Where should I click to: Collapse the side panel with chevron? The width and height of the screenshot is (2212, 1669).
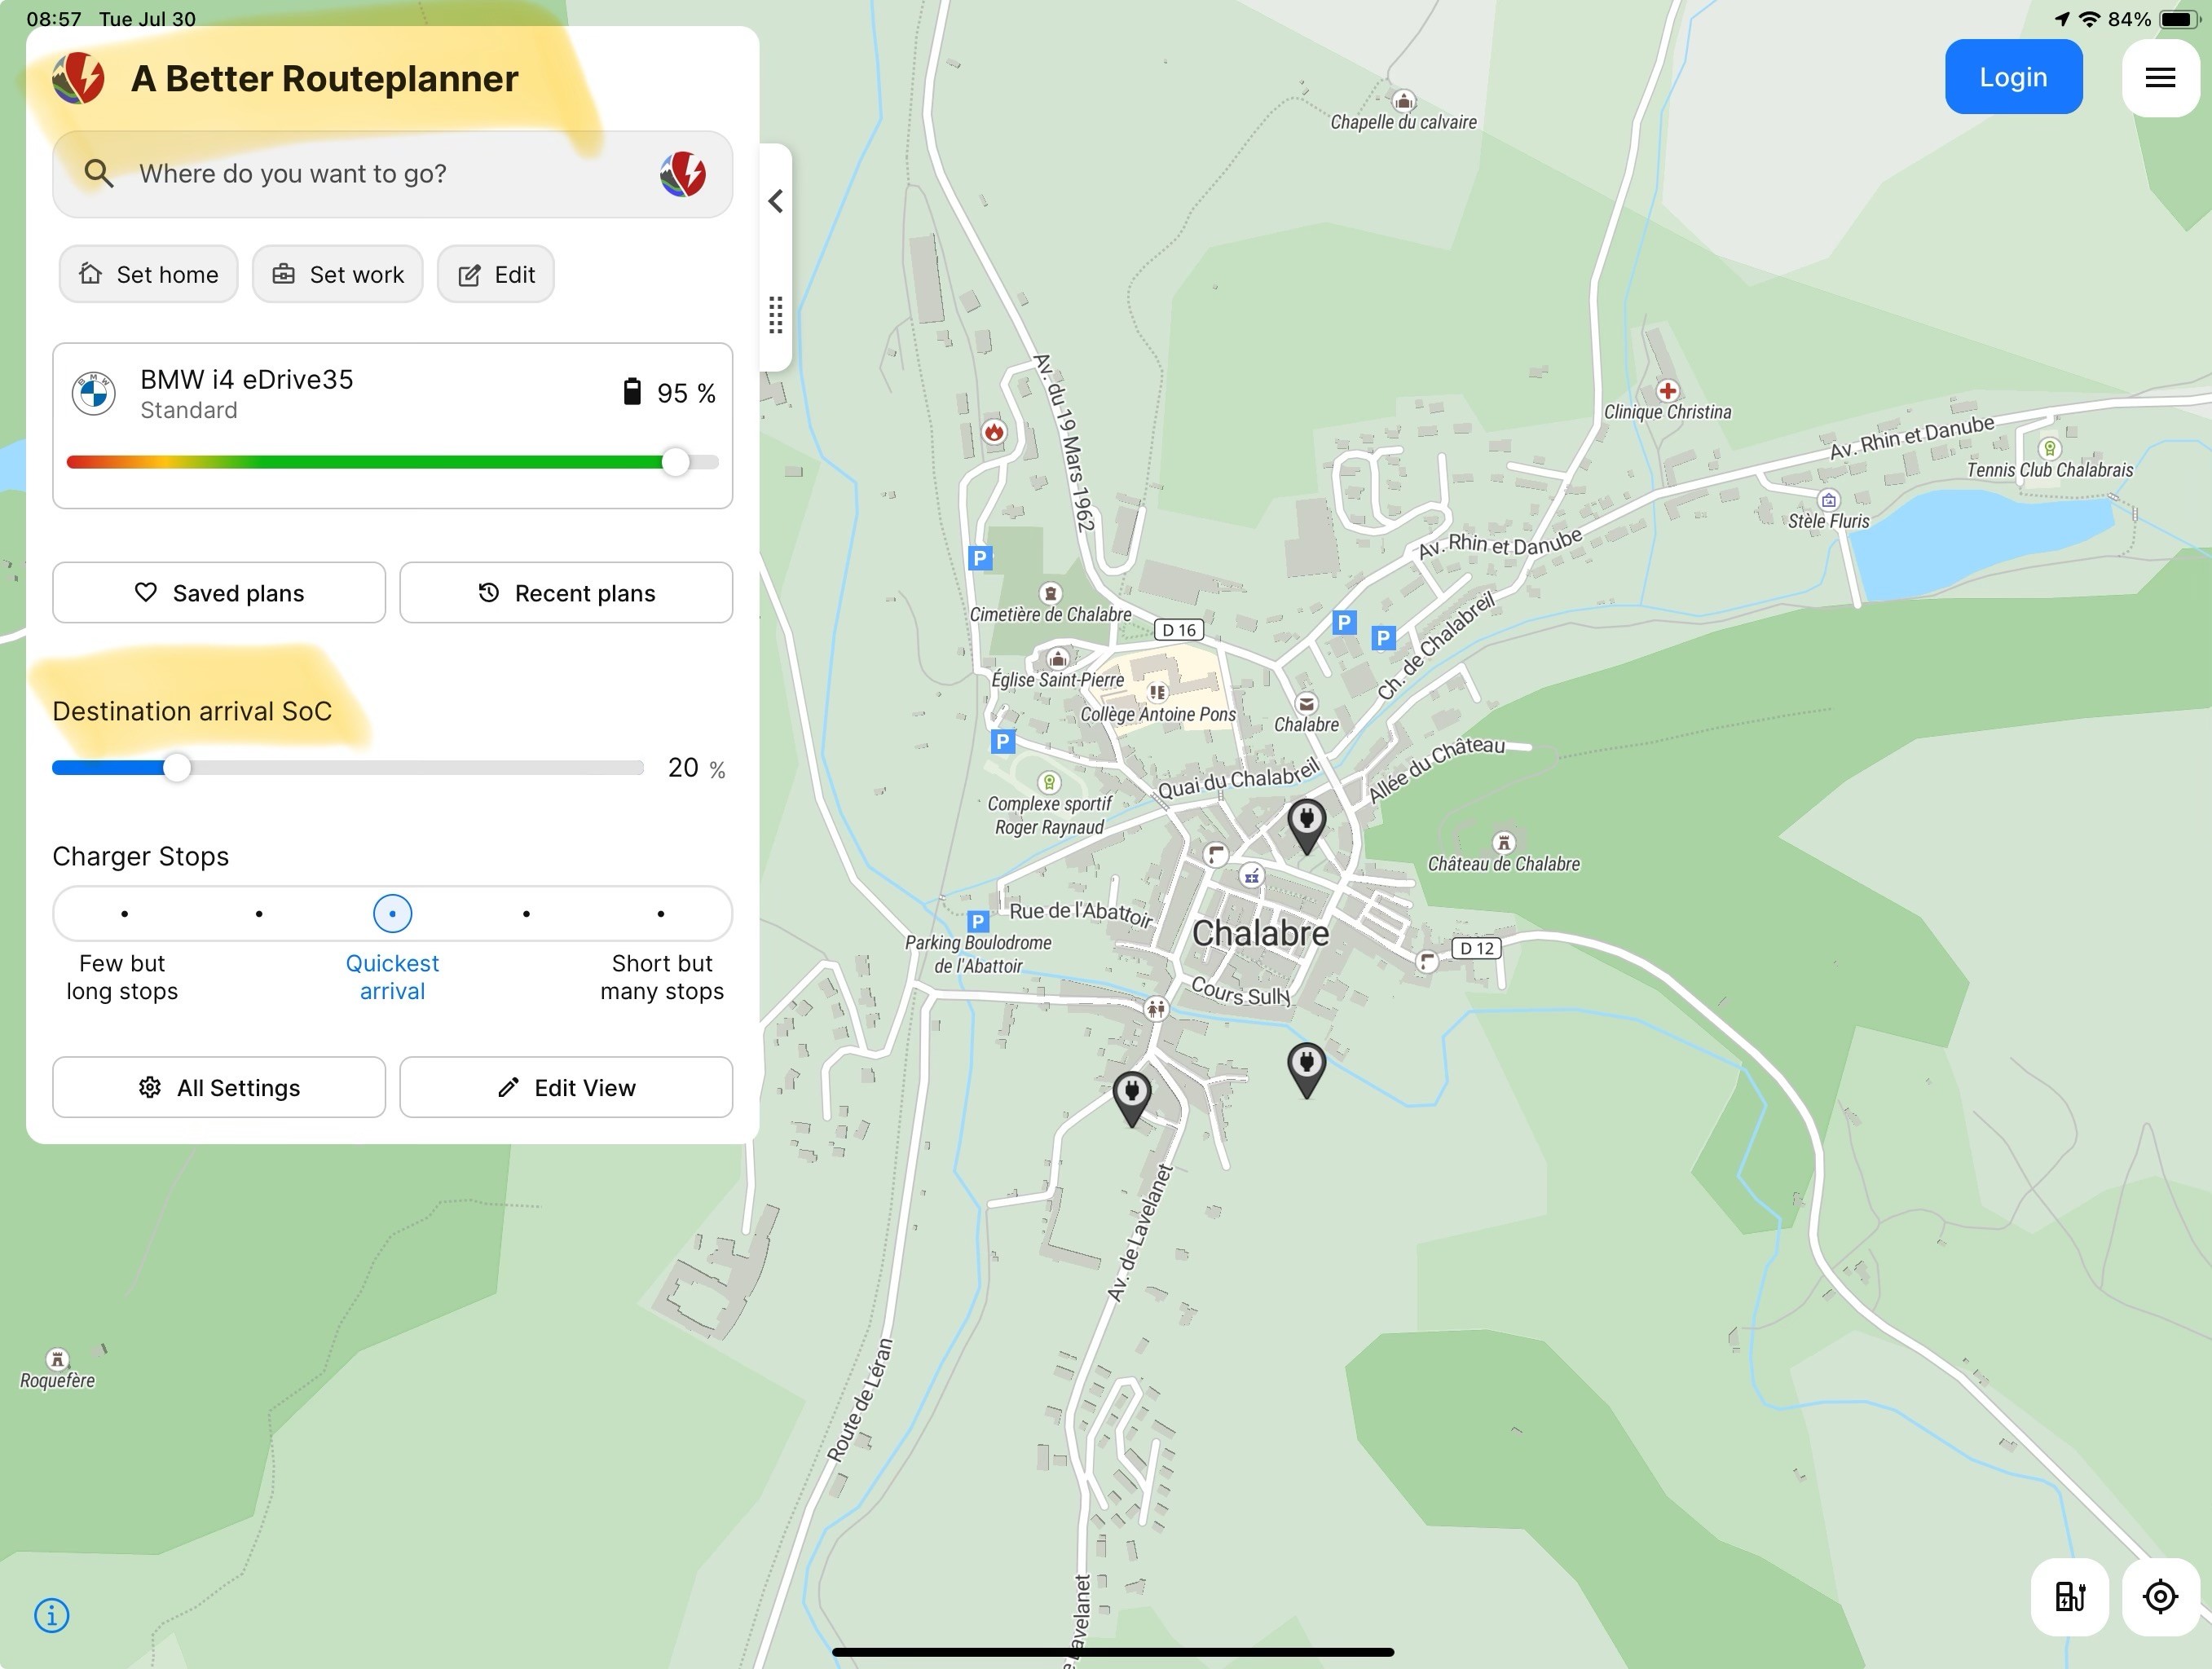point(775,201)
